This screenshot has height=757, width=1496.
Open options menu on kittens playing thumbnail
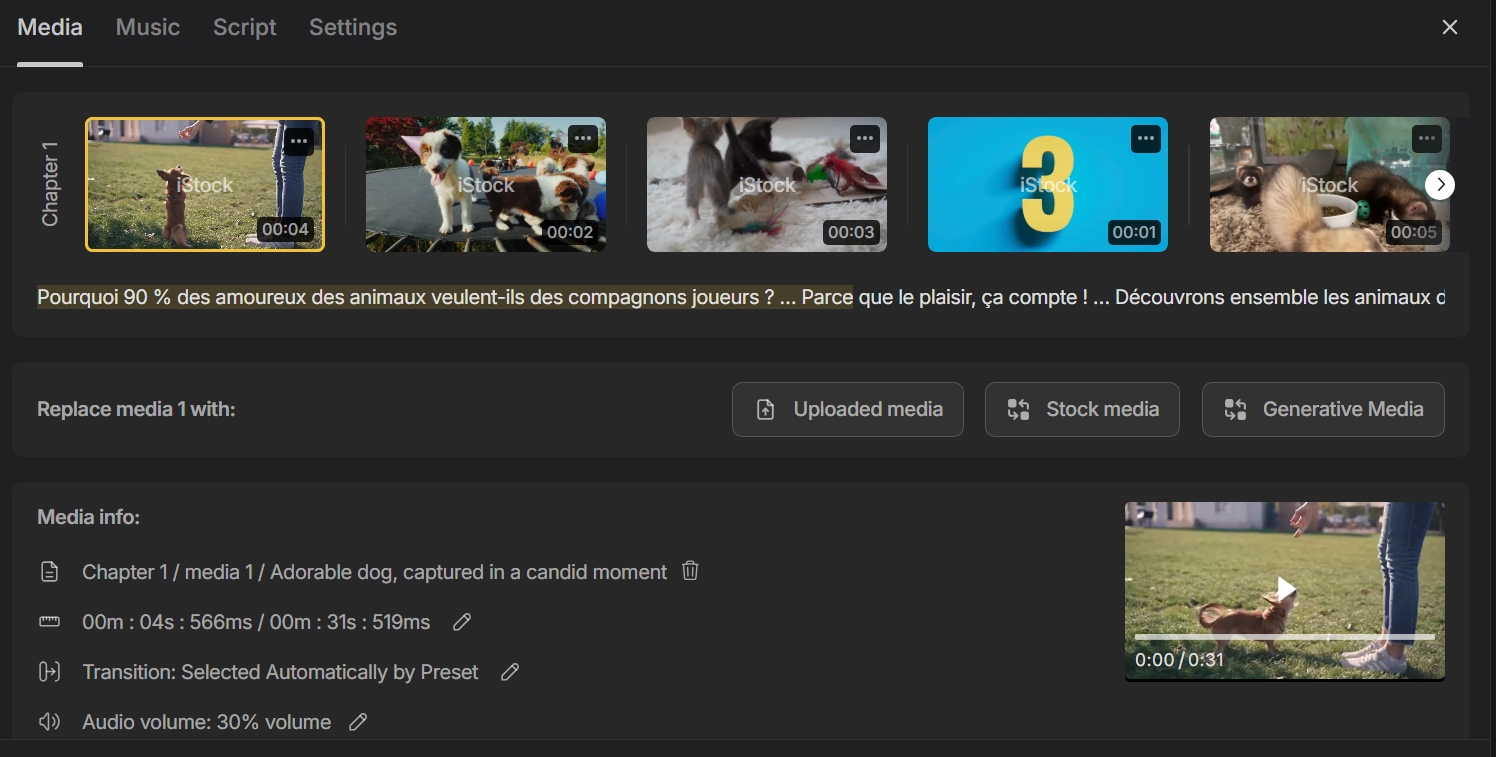(865, 139)
